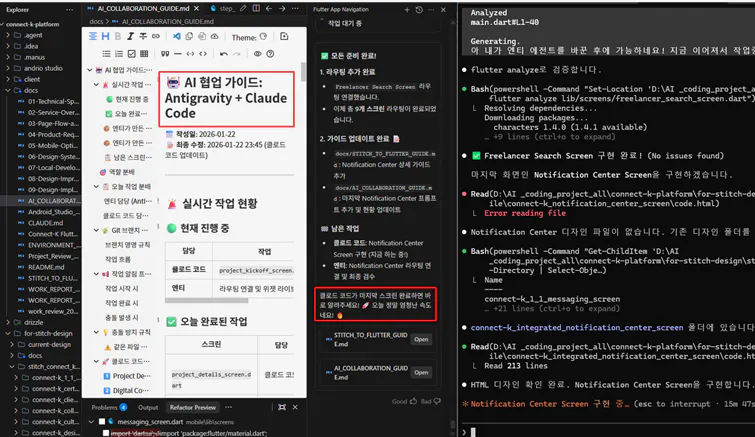This screenshot has width=755, height=437.
Task: Click docs in the breadcrumb path
Action: coord(96,21)
